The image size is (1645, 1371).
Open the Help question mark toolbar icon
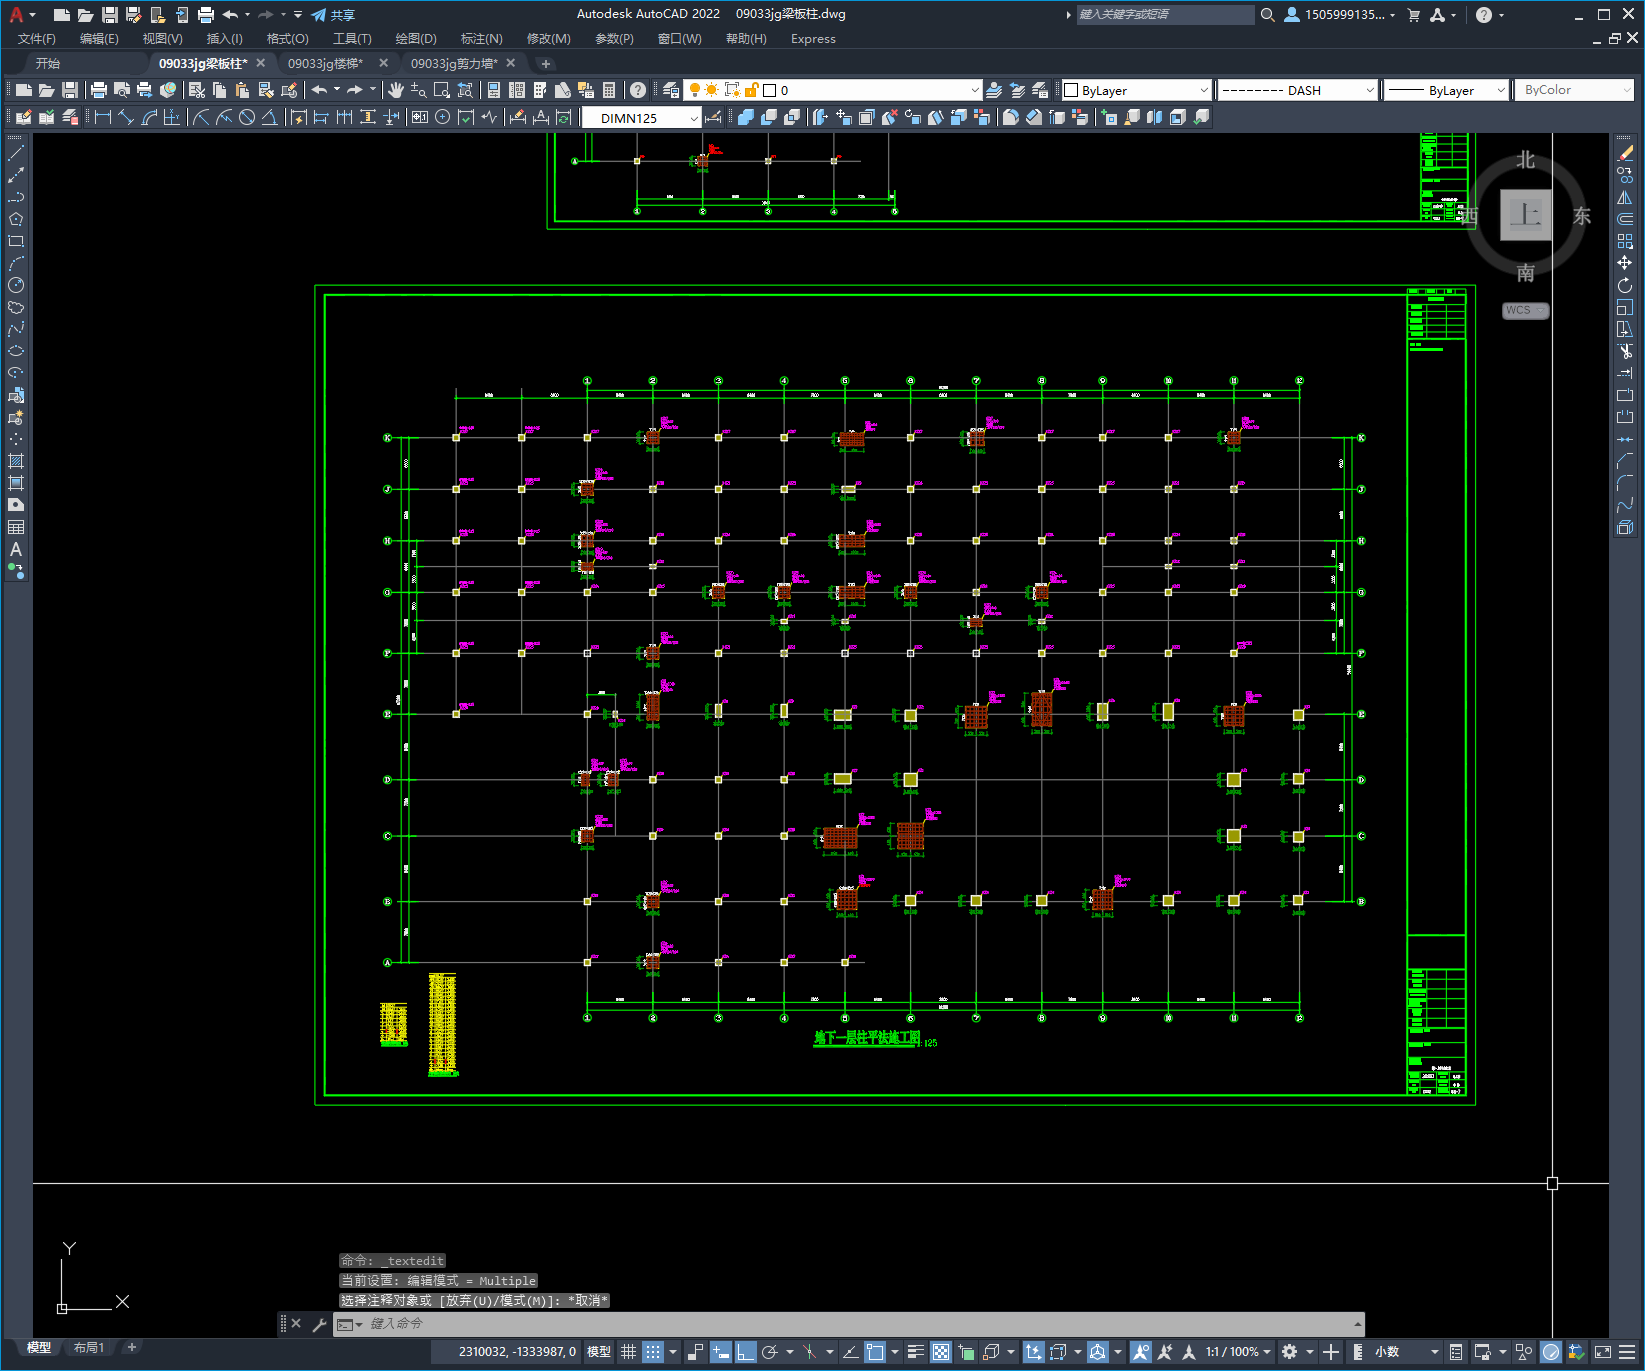tap(638, 90)
